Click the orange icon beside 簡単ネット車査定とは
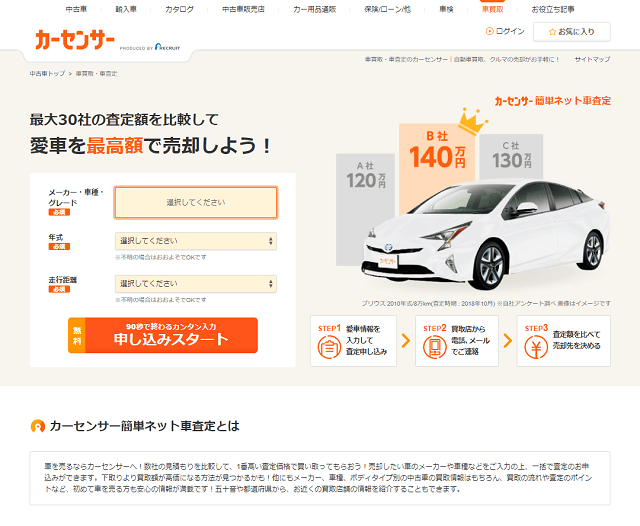 [38, 426]
